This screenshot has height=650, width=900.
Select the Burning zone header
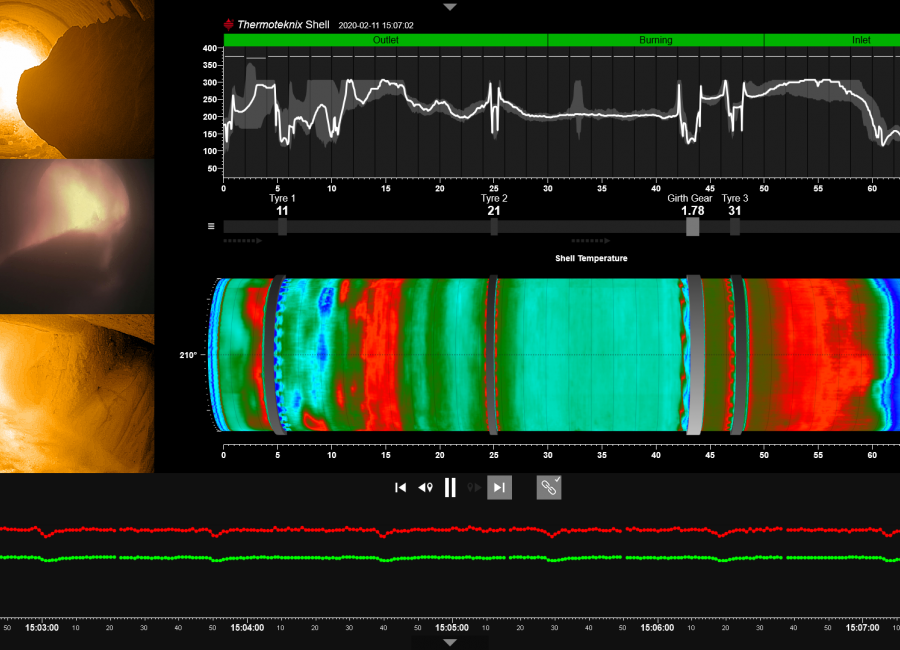point(655,40)
